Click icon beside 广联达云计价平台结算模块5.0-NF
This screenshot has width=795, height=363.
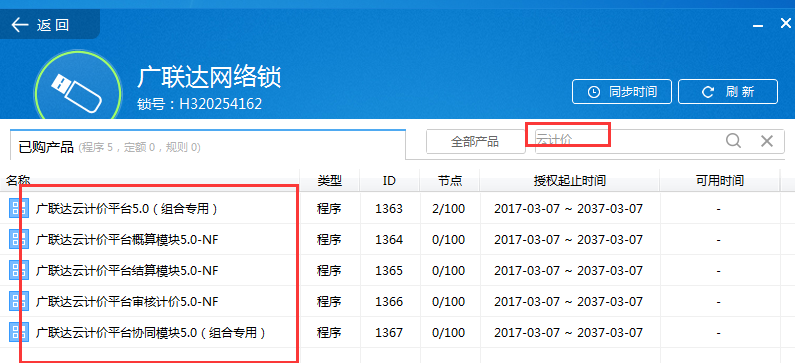[x=19, y=270]
